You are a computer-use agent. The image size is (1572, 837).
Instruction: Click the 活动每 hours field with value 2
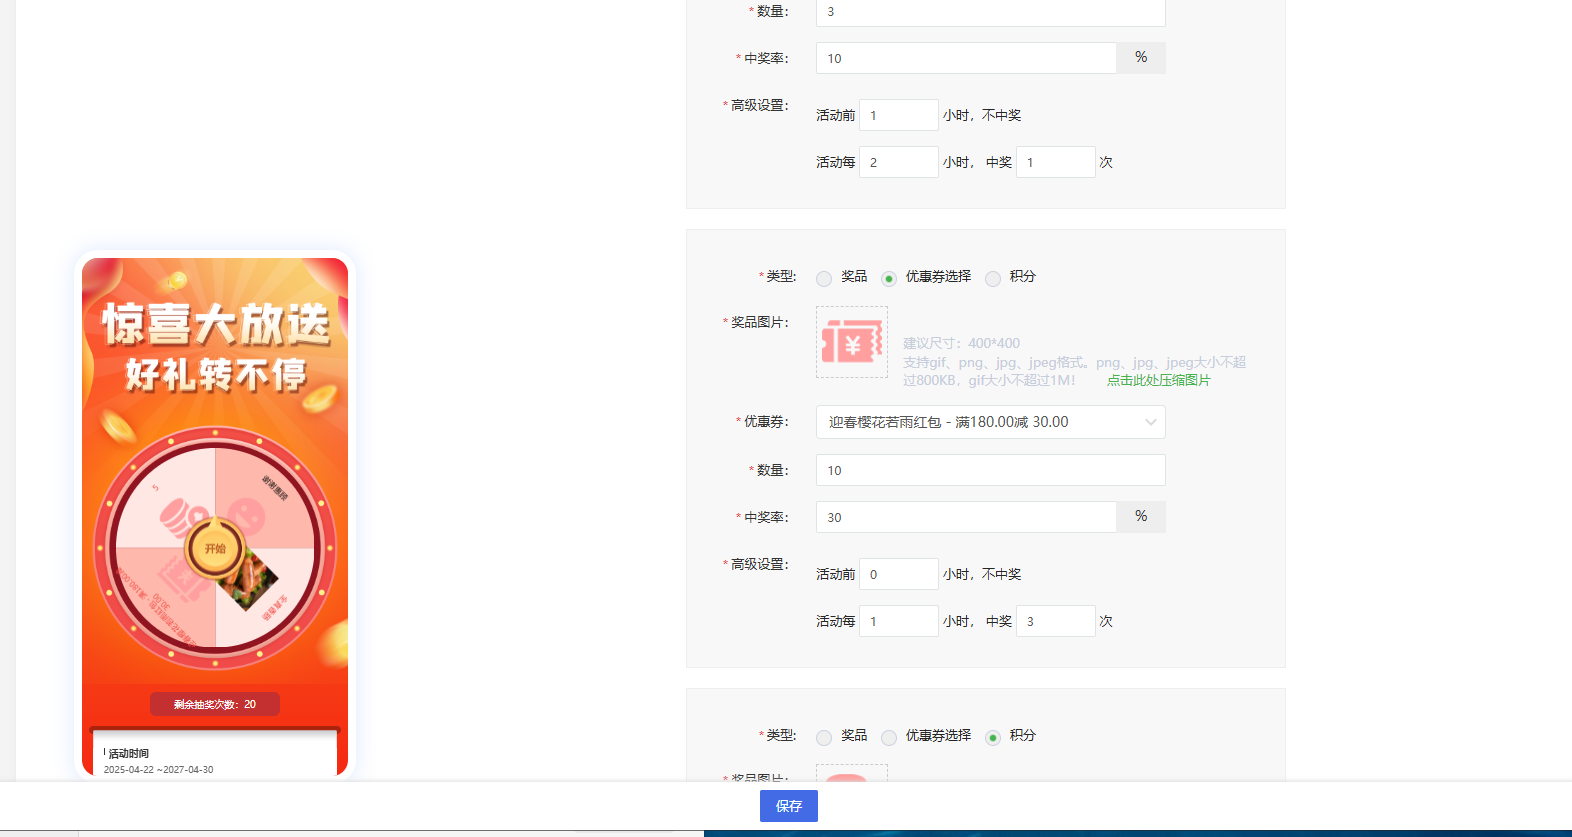898,162
